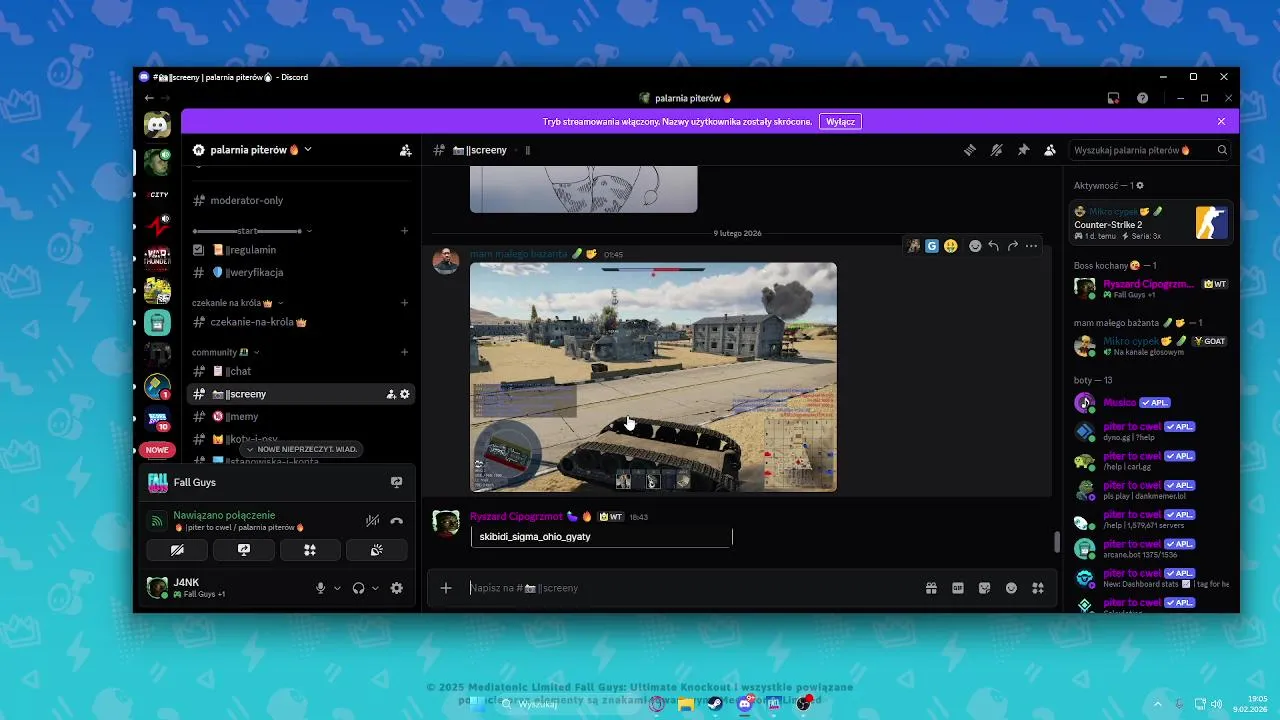1280x720 pixels.
Task: Click the add reaction emoji icon on message
Action: coord(975,246)
